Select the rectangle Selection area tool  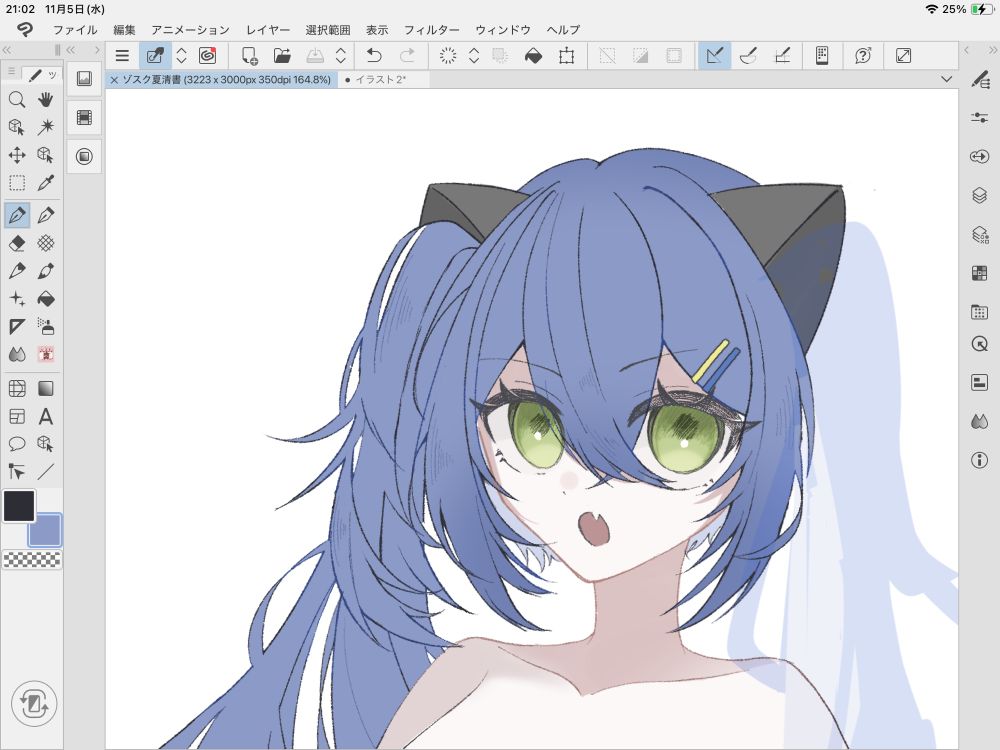click(x=17, y=183)
